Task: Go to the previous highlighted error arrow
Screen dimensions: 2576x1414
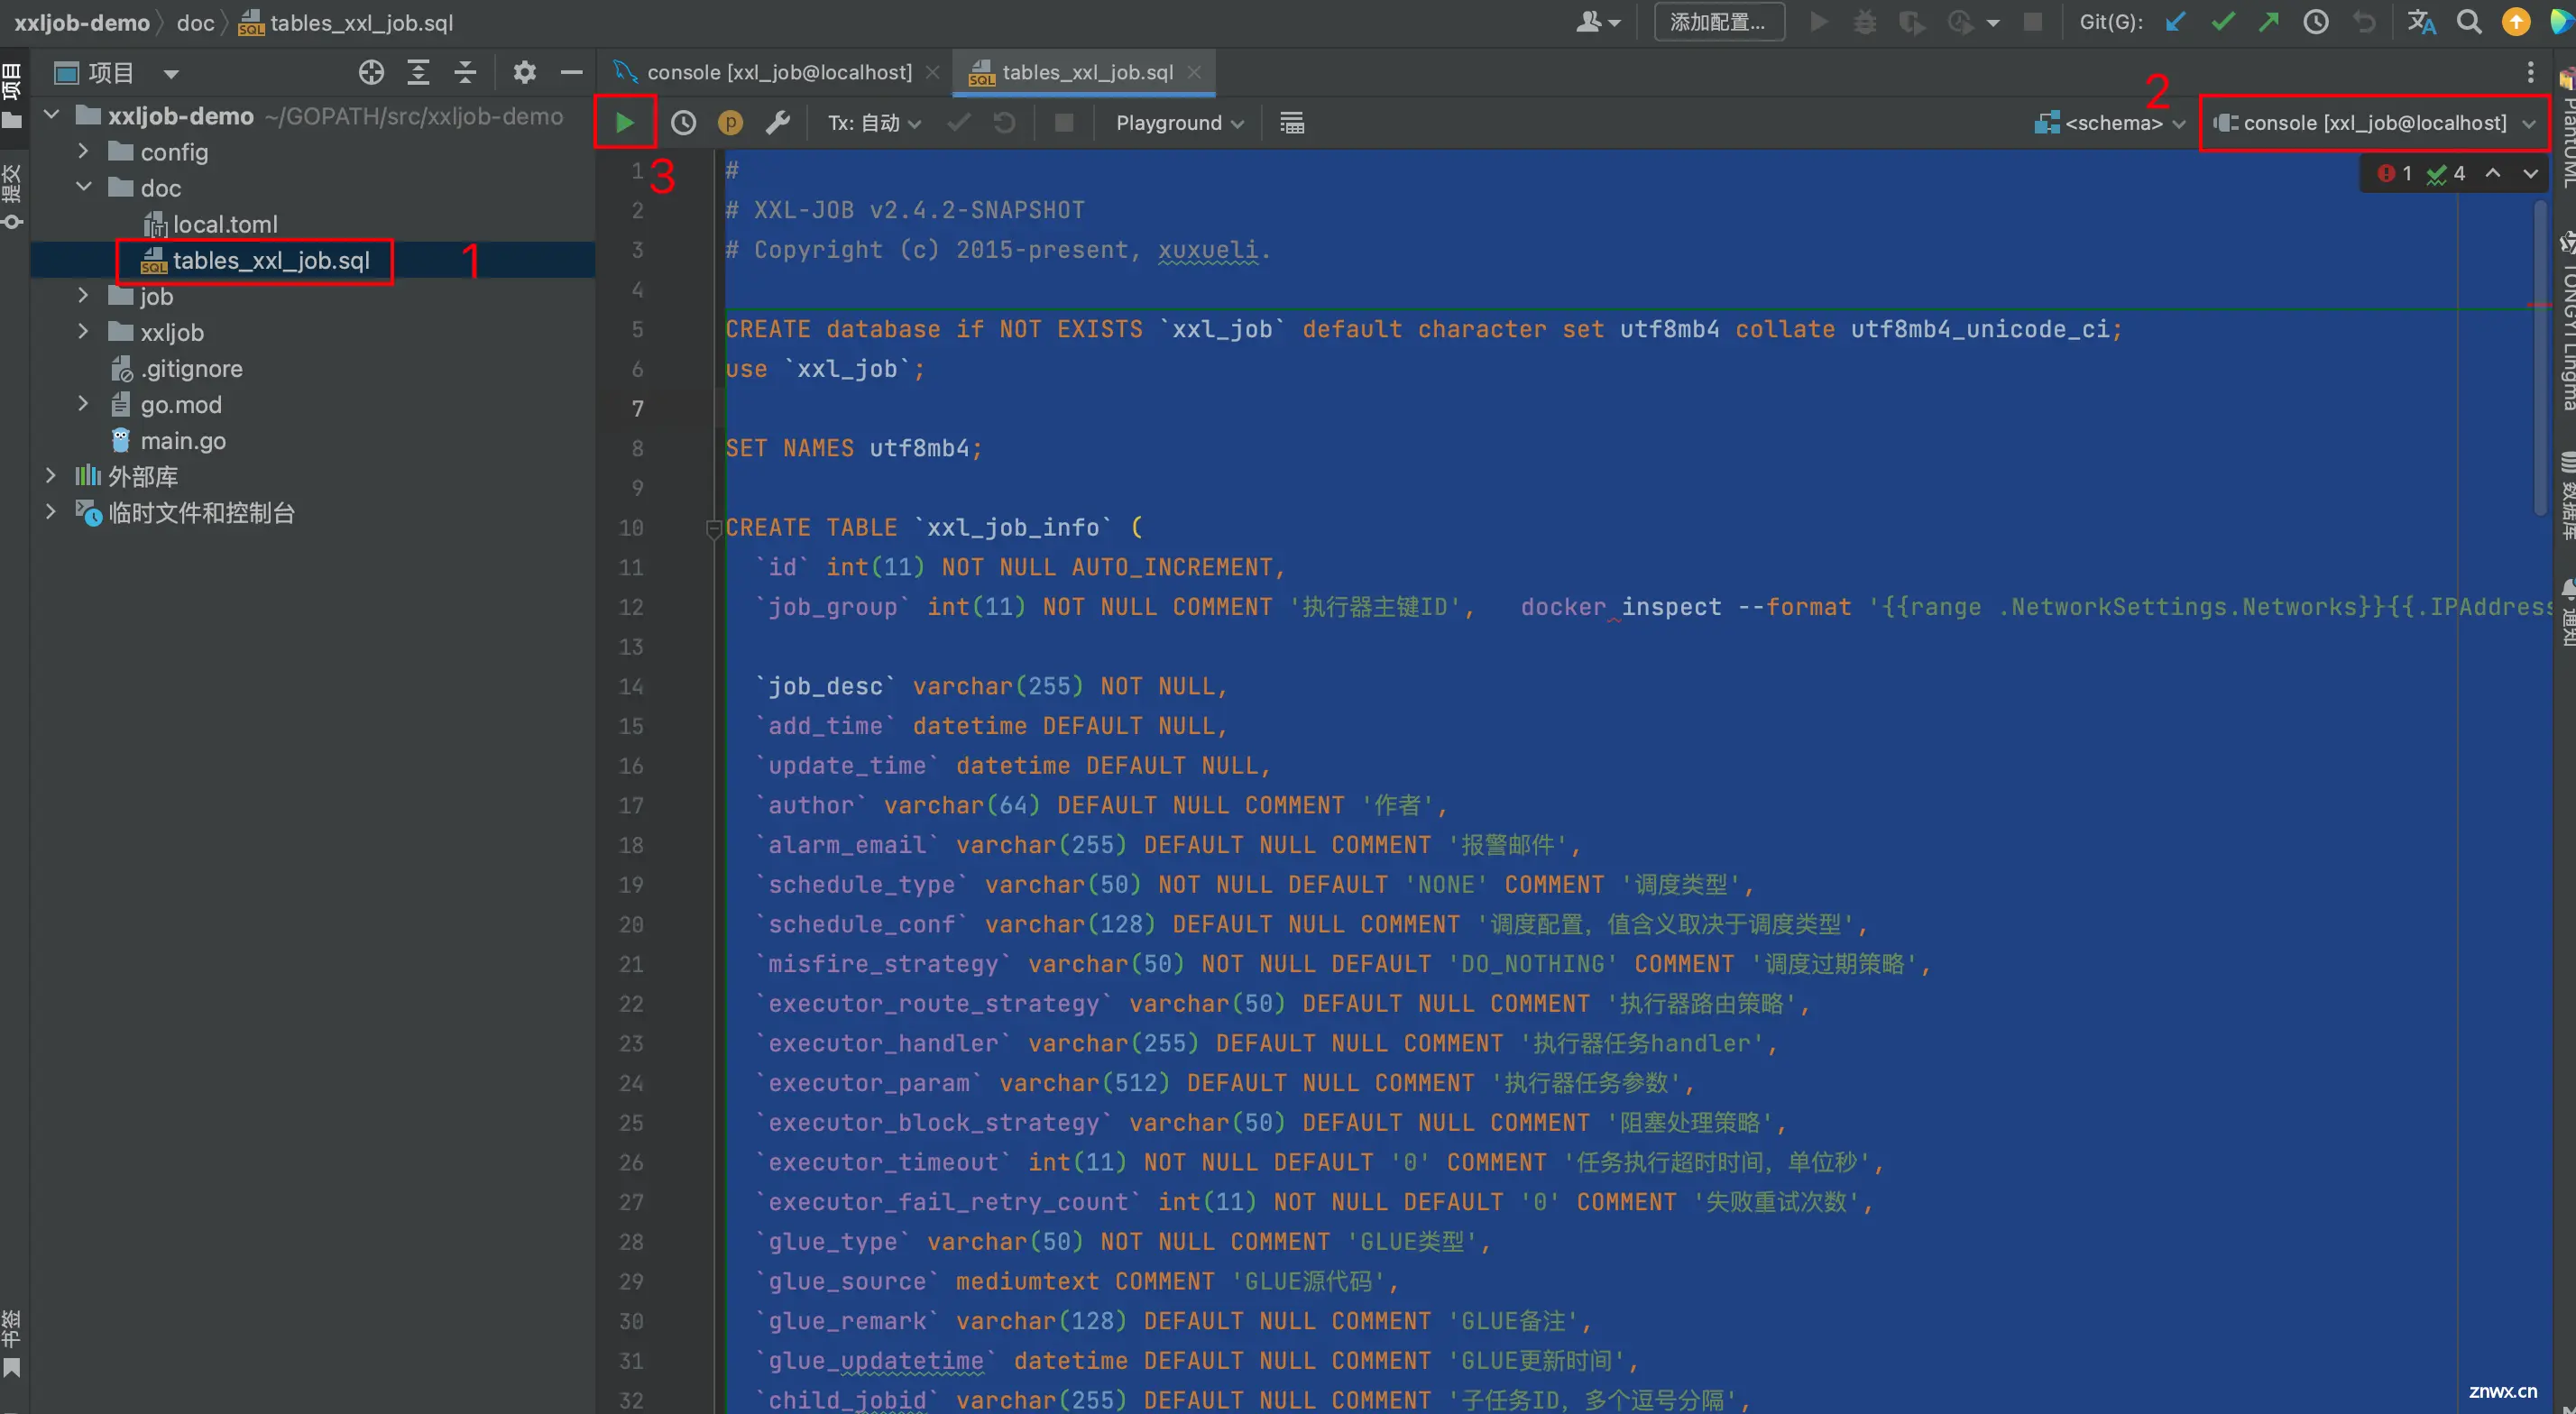Action: point(2493,174)
